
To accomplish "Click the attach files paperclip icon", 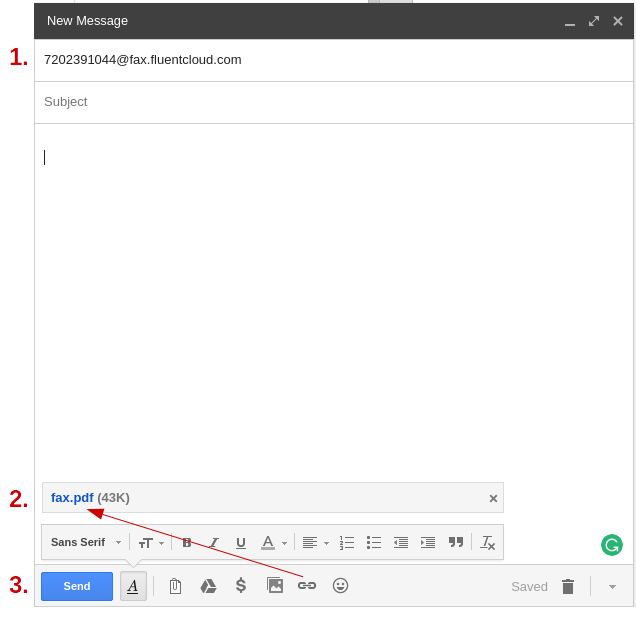I will point(175,586).
